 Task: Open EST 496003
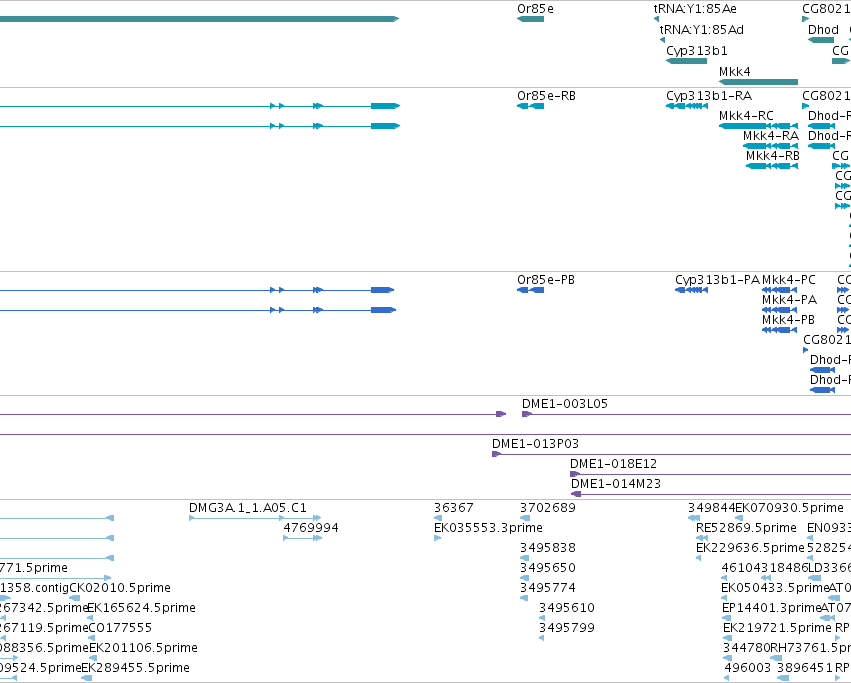[727, 678]
